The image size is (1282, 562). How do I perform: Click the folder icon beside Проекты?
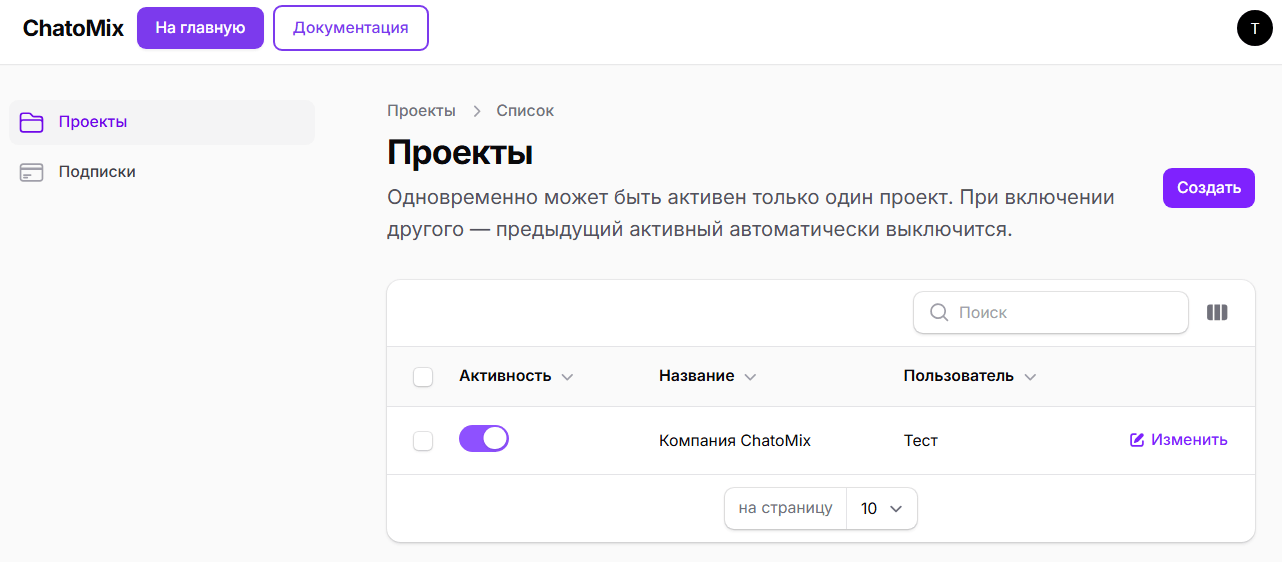pyautogui.click(x=32, y=122)
